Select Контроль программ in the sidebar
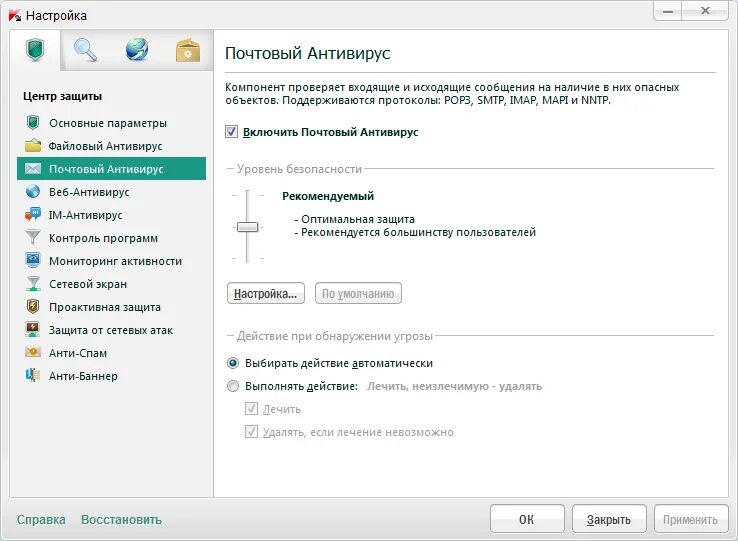The image size is (738, 541). point(111,238)
